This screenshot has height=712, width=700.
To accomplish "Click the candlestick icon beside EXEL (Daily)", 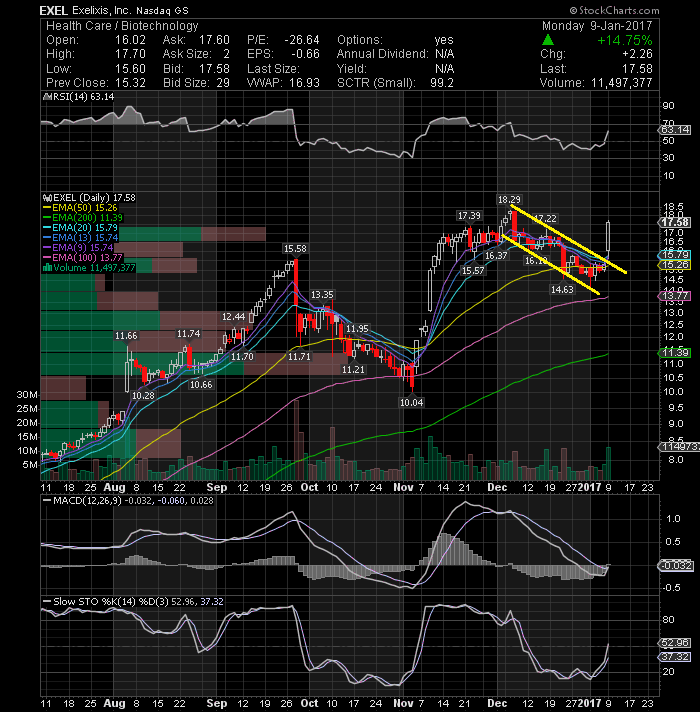I will [47, 198].
